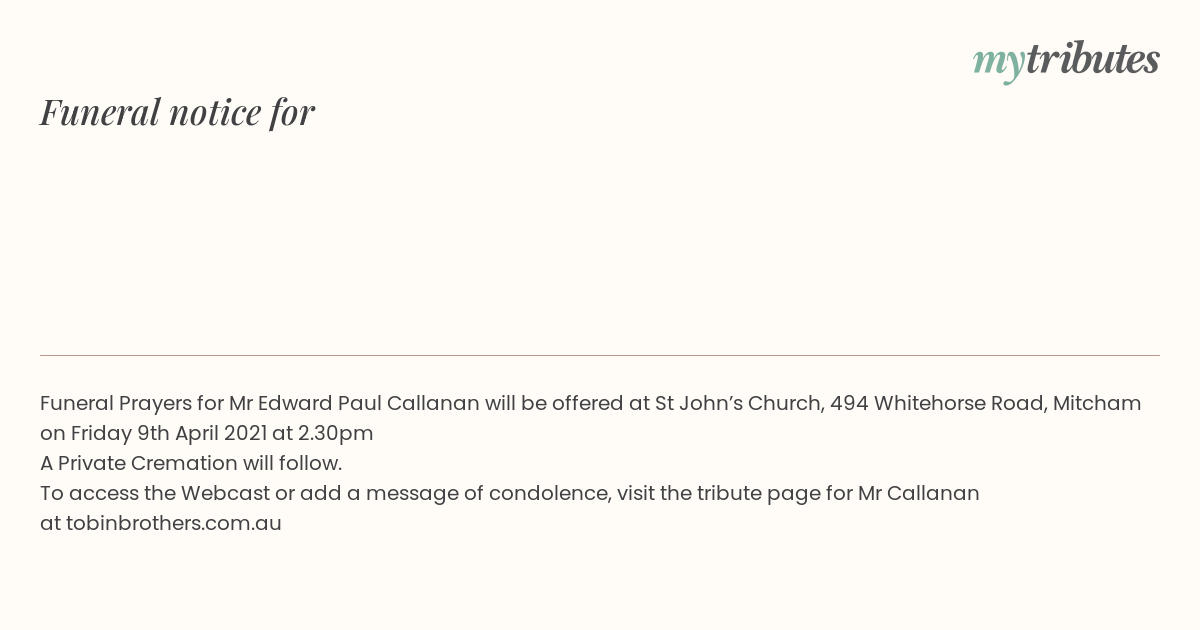Click "Mr Callanan" ending the fourth line
Image resolution: width=1200 pixels, height=630 pixels.
[x=919, y=493]
